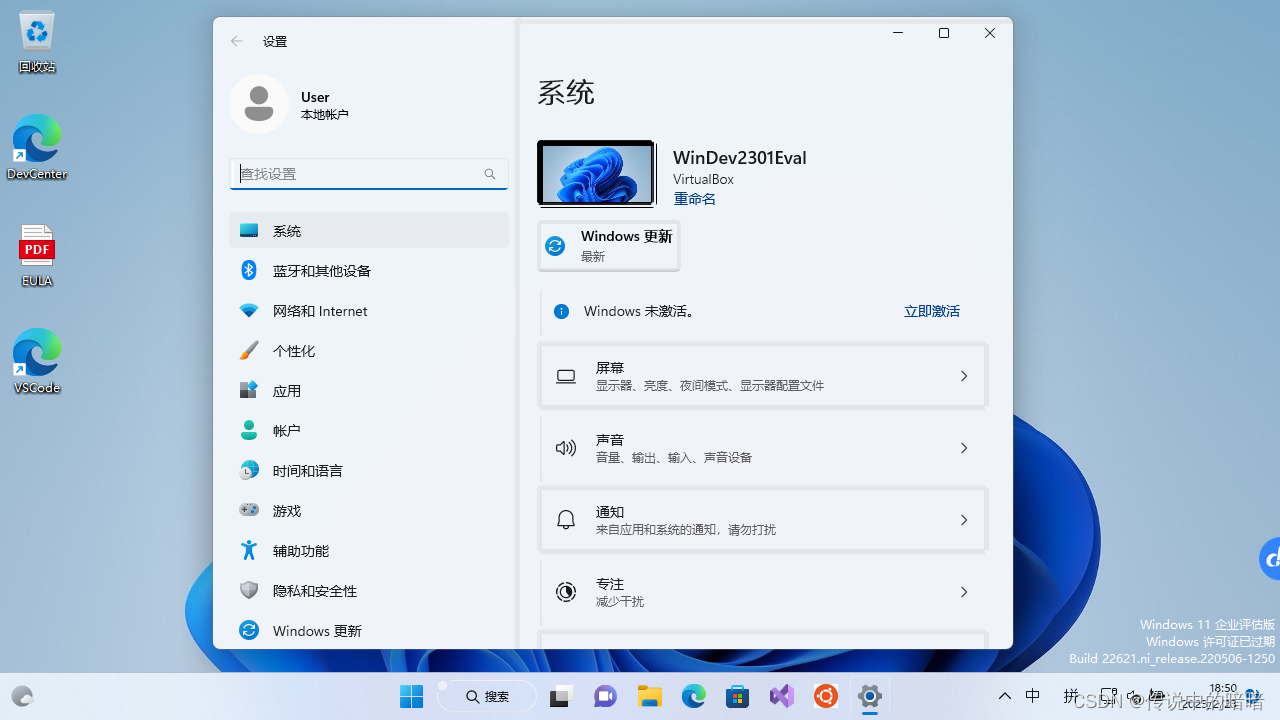Click the Settings gear on the taskbar
Image resolution: width=1280 pixels, height=720 pixels.
(x=870, y=697)
